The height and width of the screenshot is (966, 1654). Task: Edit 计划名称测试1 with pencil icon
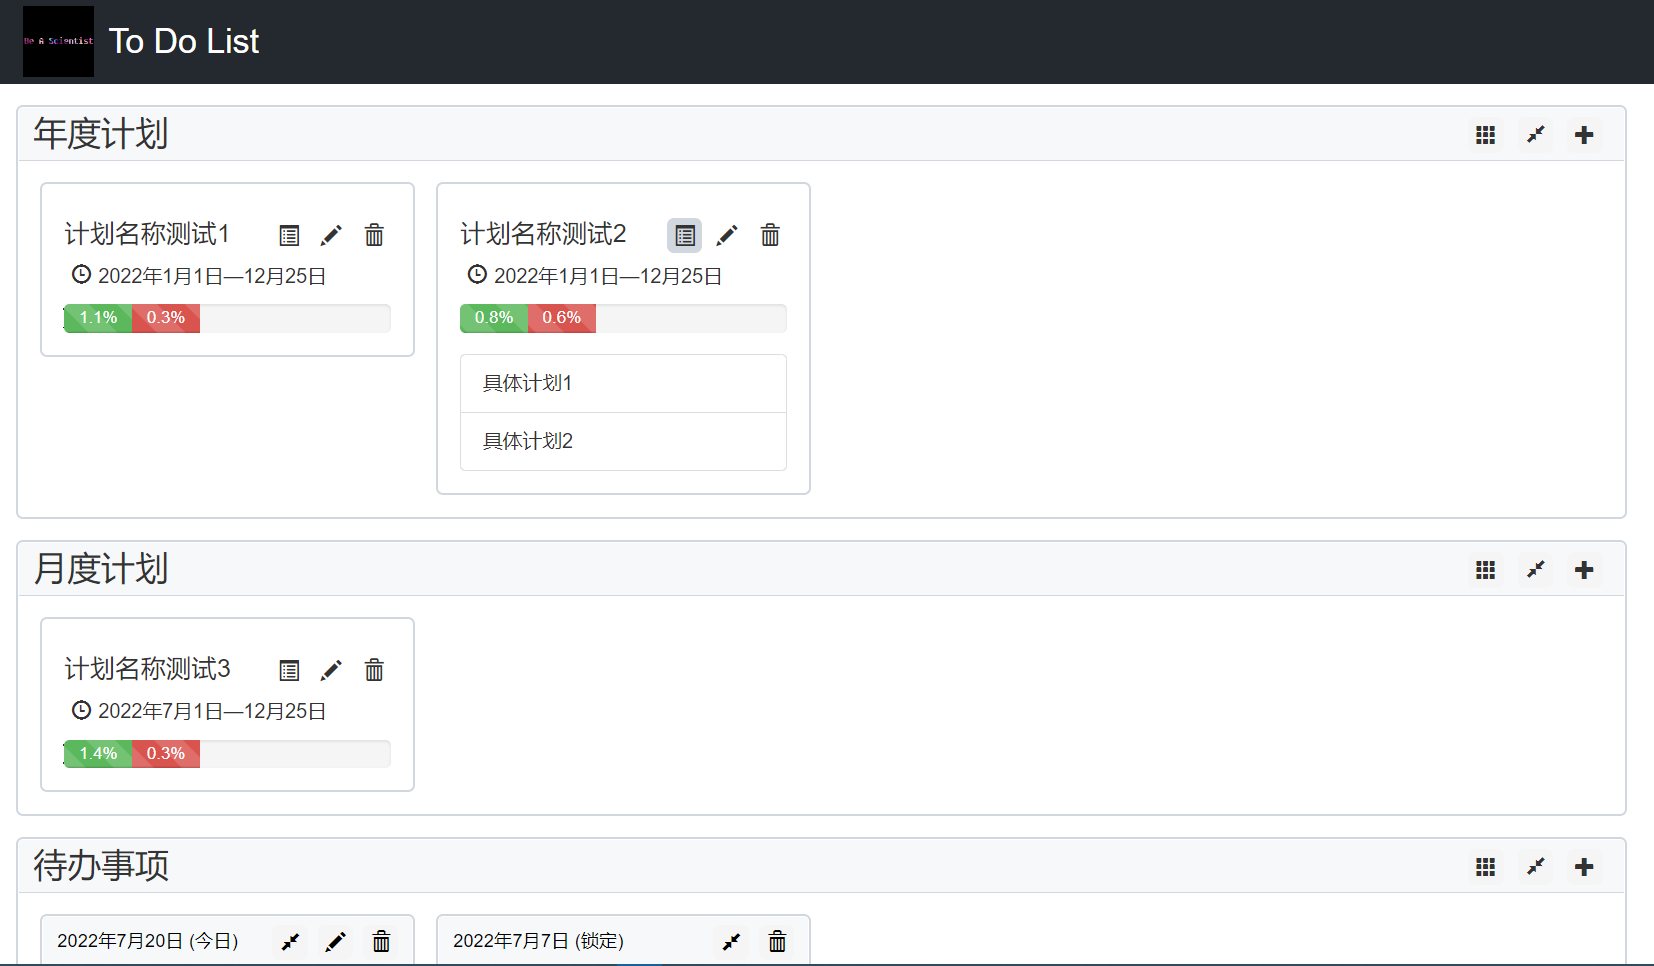click(x=331, y=236)
